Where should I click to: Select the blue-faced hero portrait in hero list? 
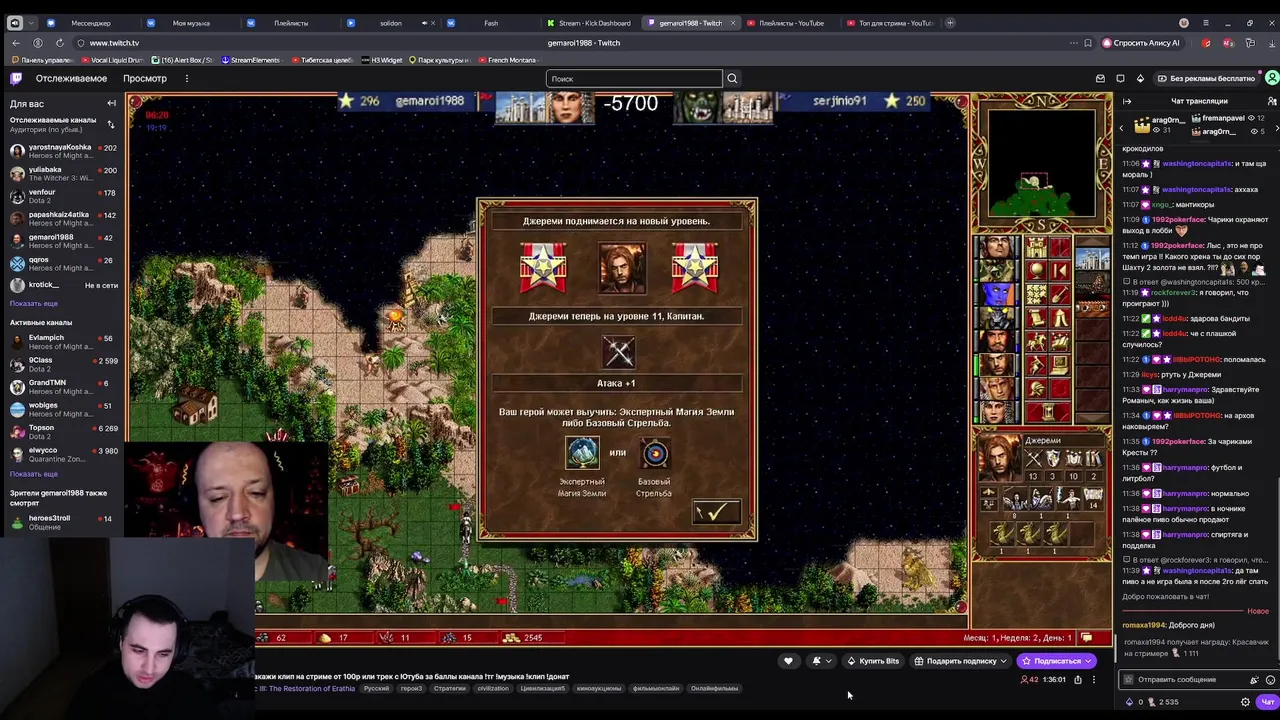pyautogui.click(x=994, y=296)
